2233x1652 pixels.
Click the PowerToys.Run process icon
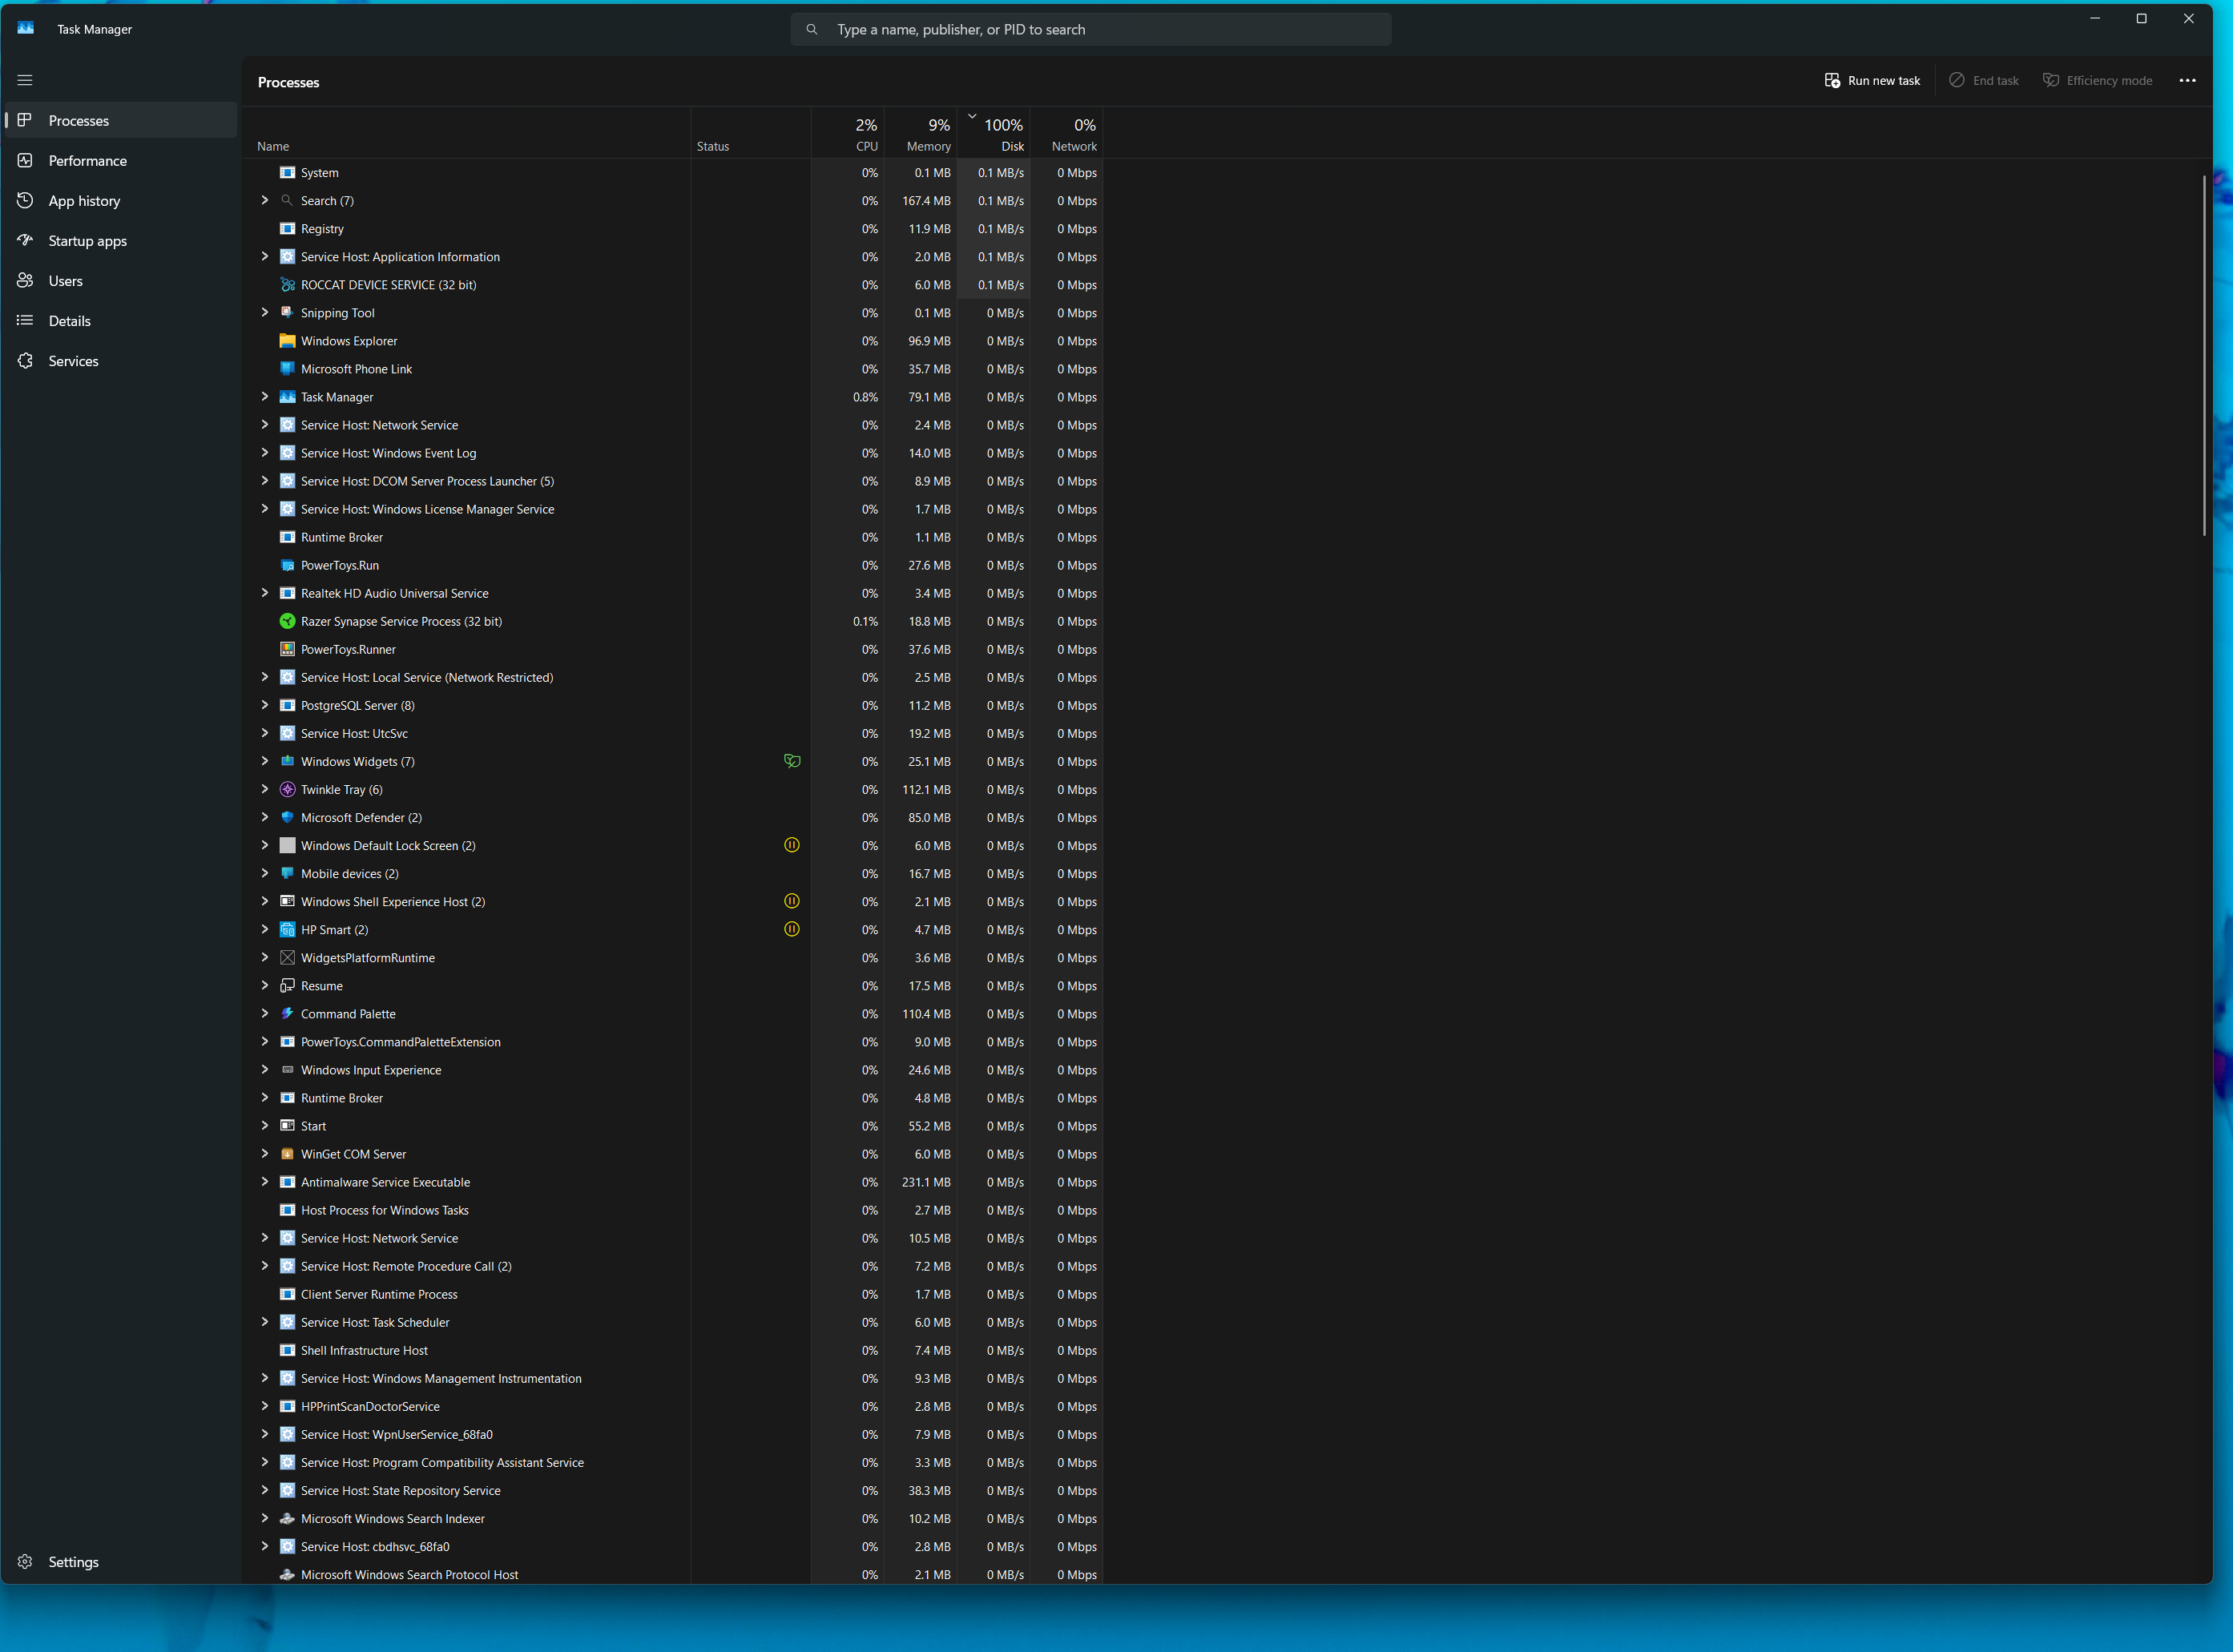point(287,565)
